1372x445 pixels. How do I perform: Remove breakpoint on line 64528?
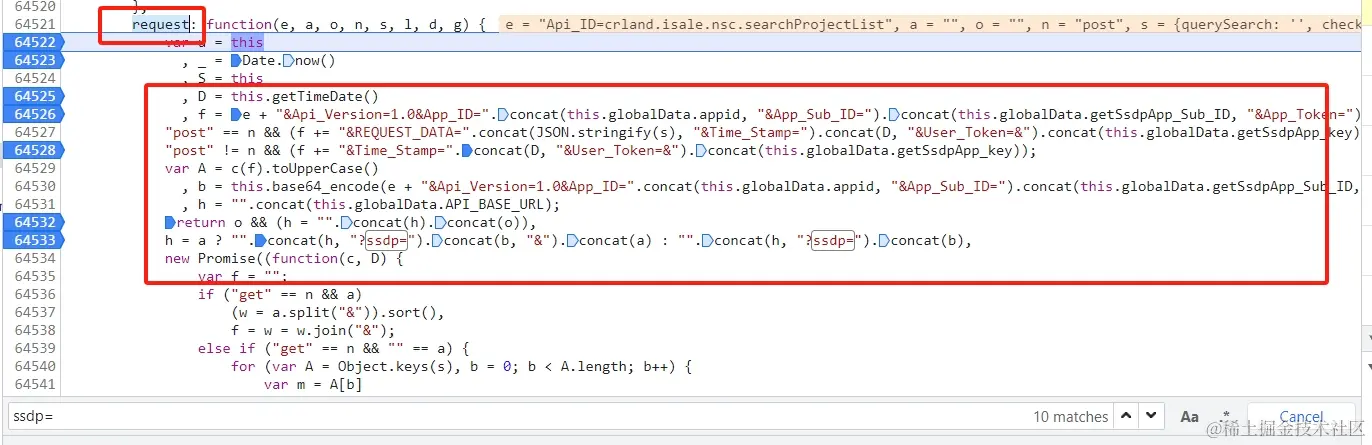[34, 150]
